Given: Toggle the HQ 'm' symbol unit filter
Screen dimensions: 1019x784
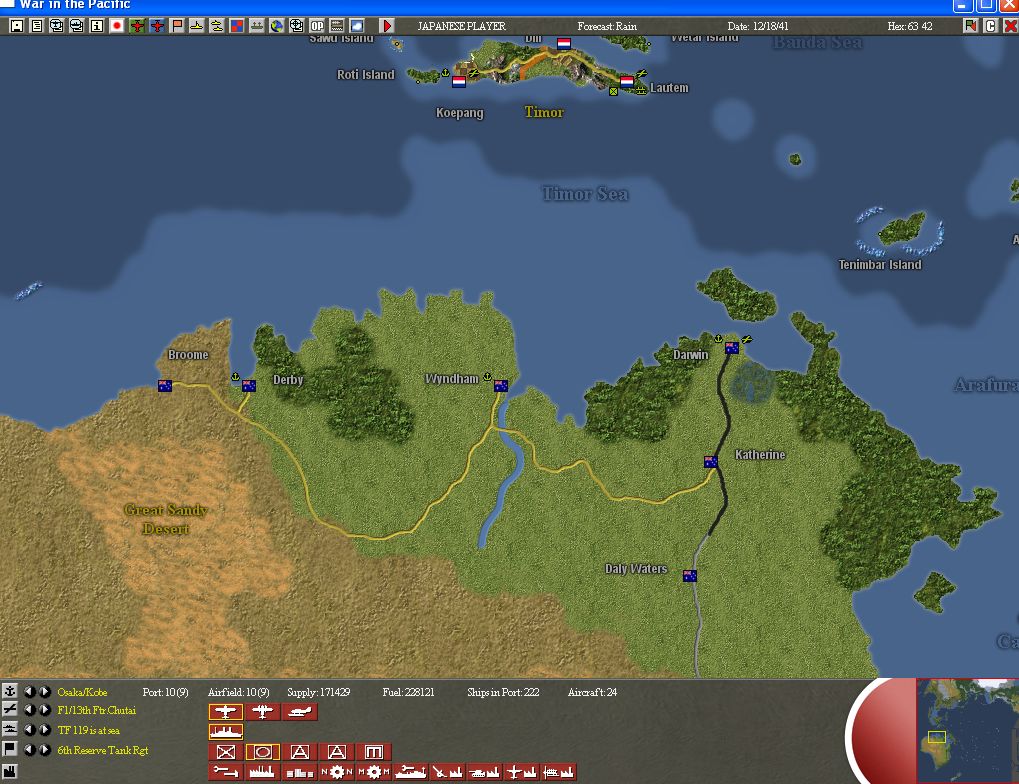Looking at the screenshot, I should point(374,752).
